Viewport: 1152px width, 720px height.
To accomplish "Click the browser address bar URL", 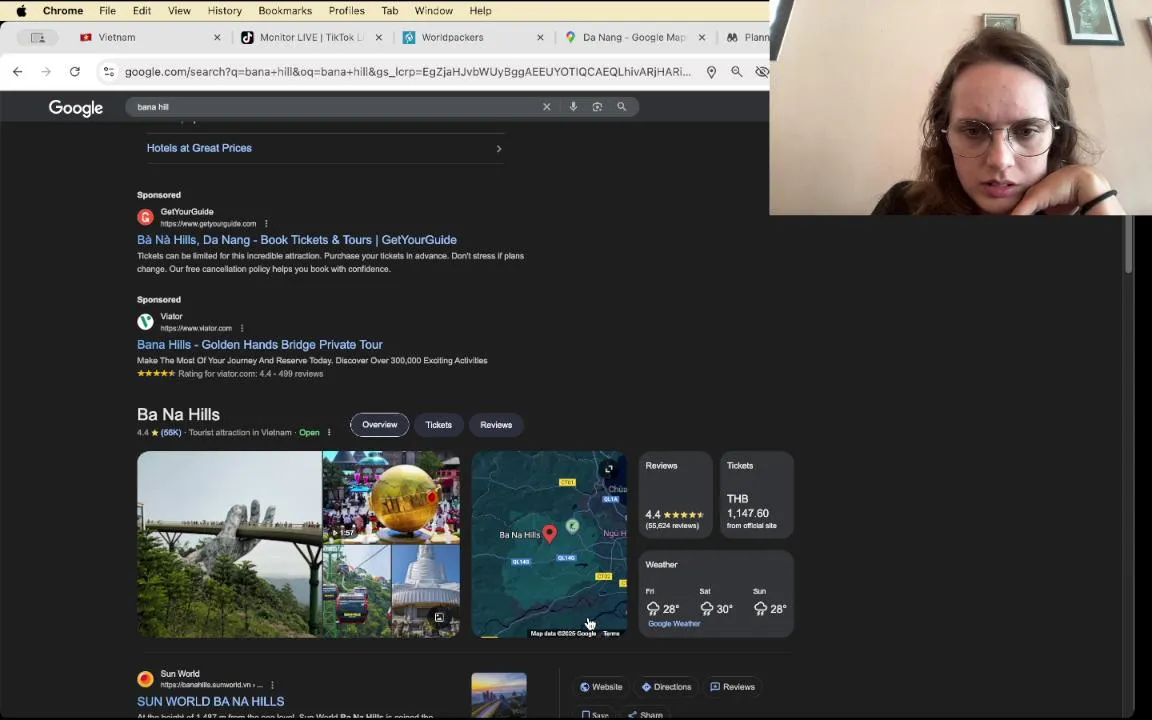I will pos(408,71).
